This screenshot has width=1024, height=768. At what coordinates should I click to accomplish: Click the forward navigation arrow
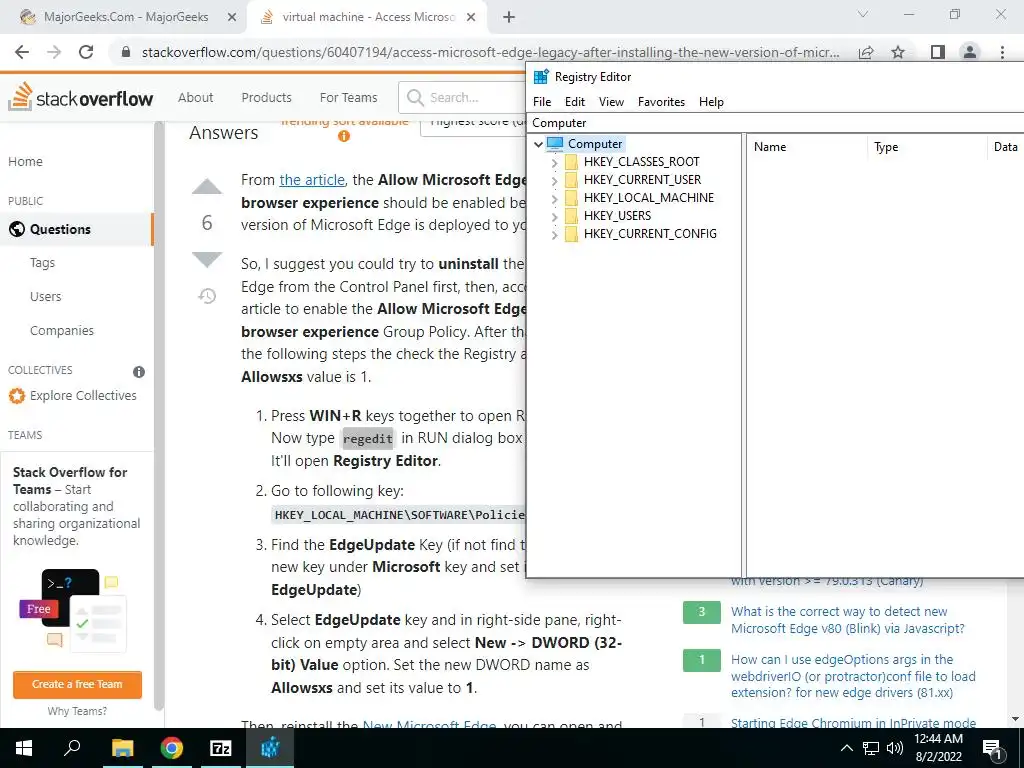click(x=54, y=52)
